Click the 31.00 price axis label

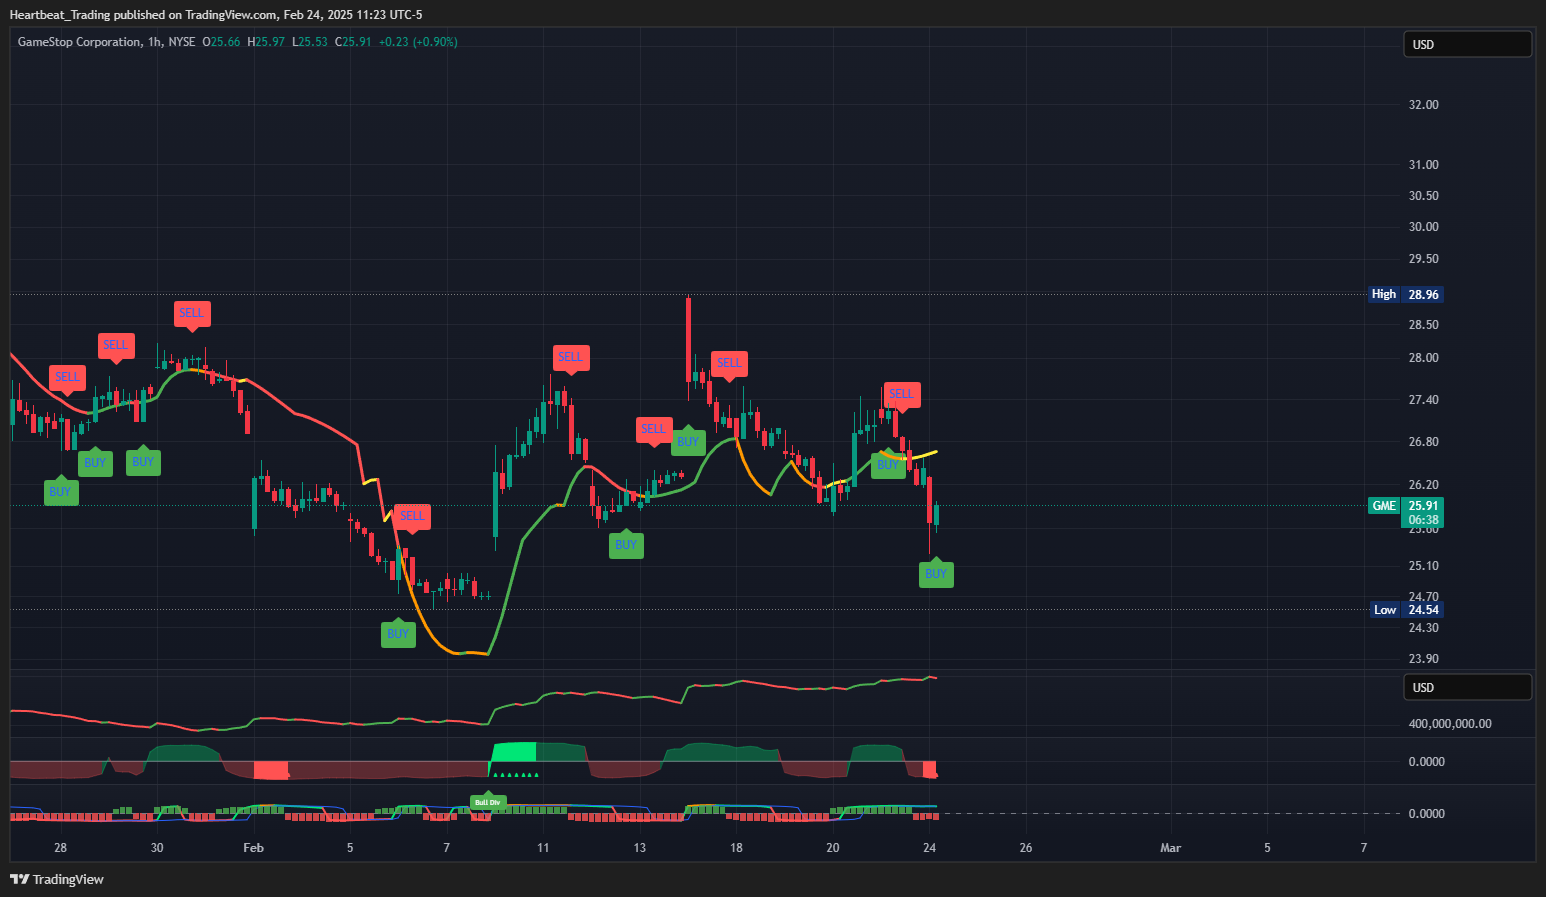click(x=1424, y=165)
